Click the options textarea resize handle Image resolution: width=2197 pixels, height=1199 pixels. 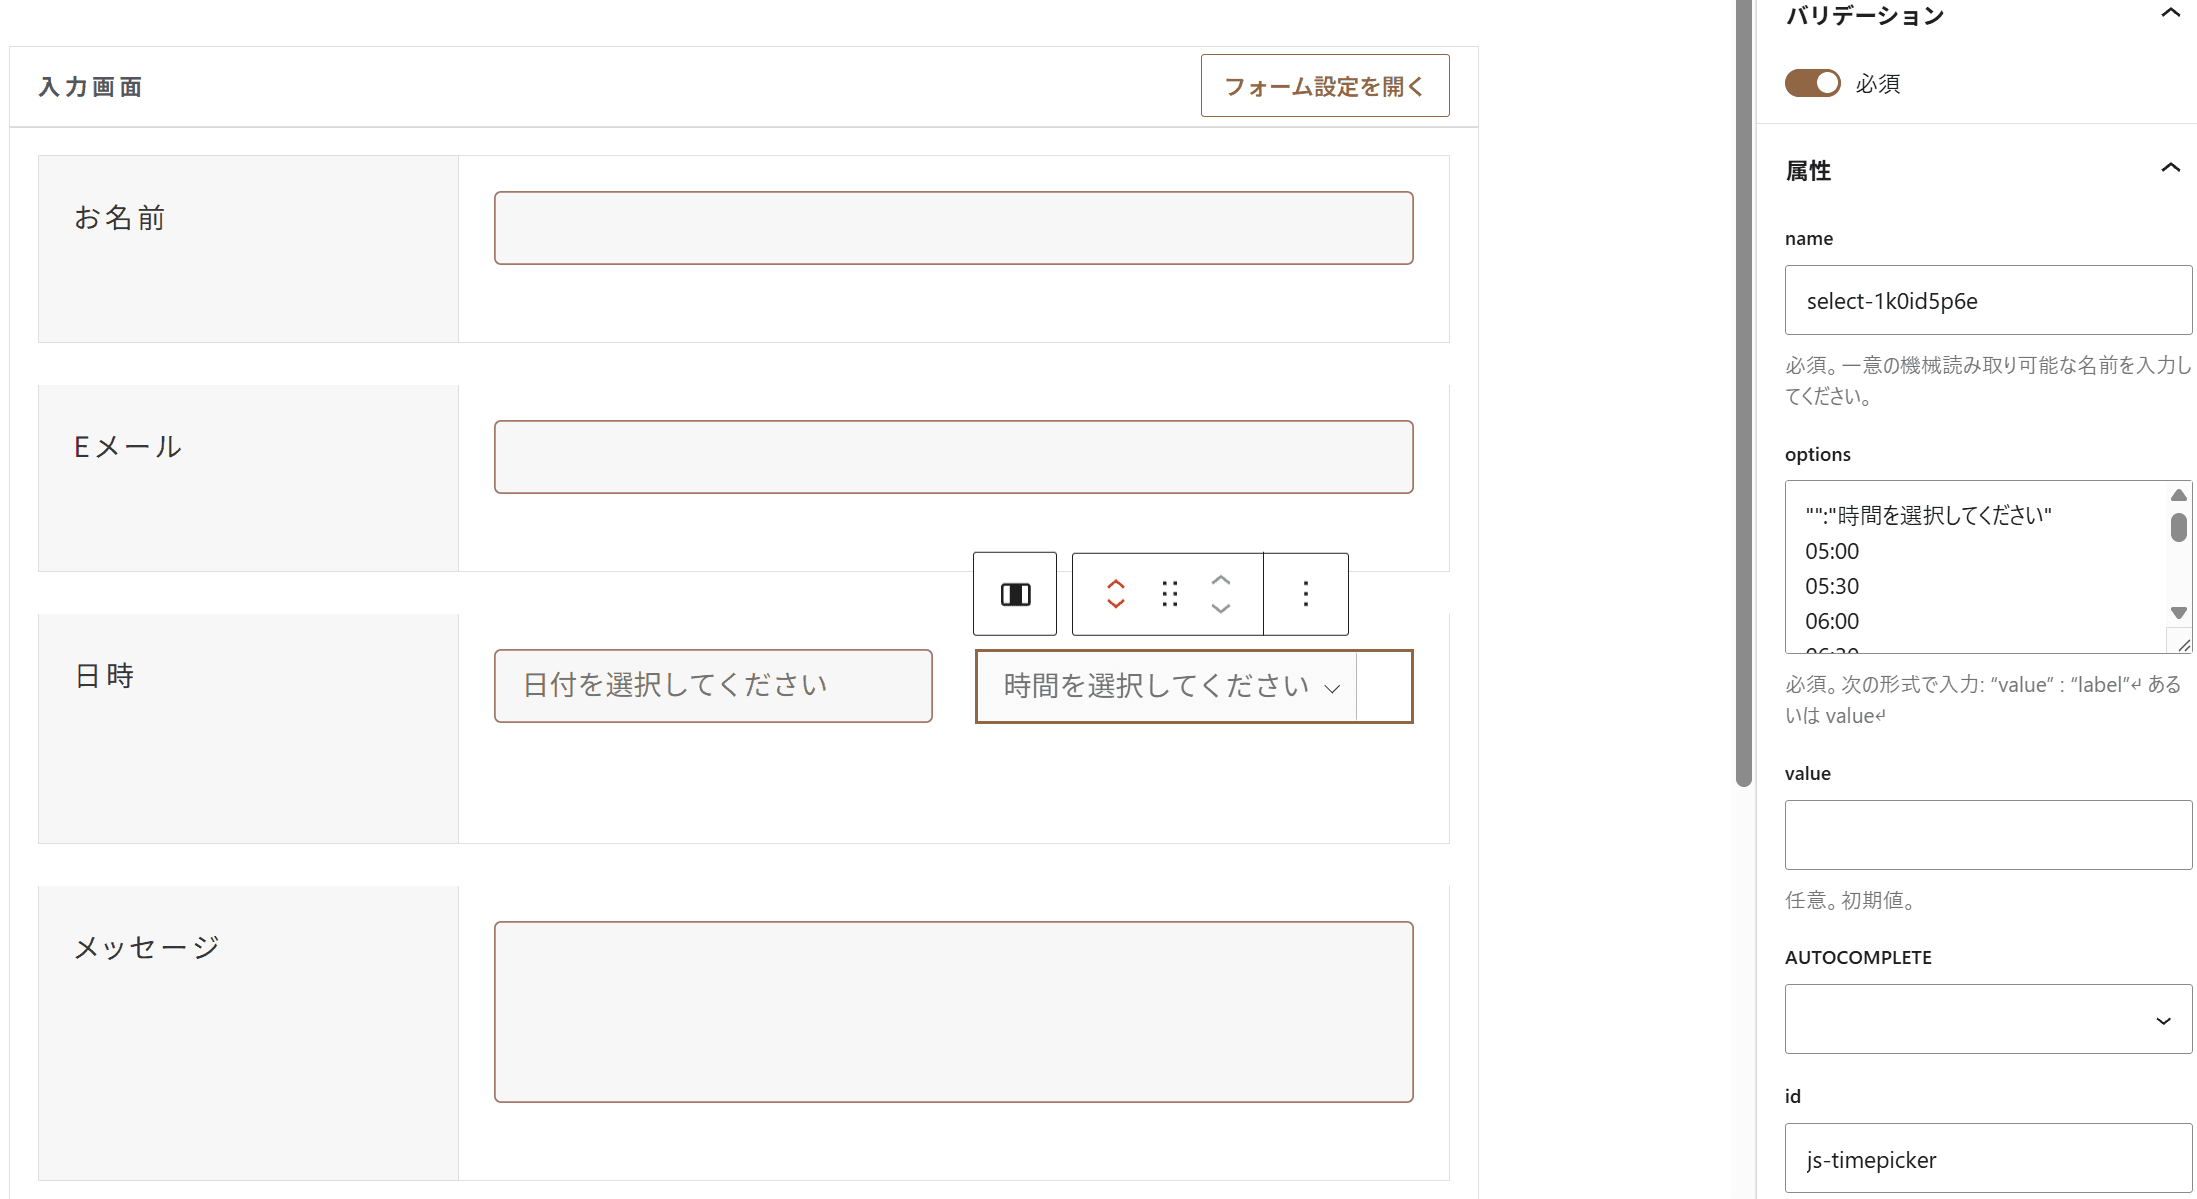pyautogui.click(x=2182, y=645)
